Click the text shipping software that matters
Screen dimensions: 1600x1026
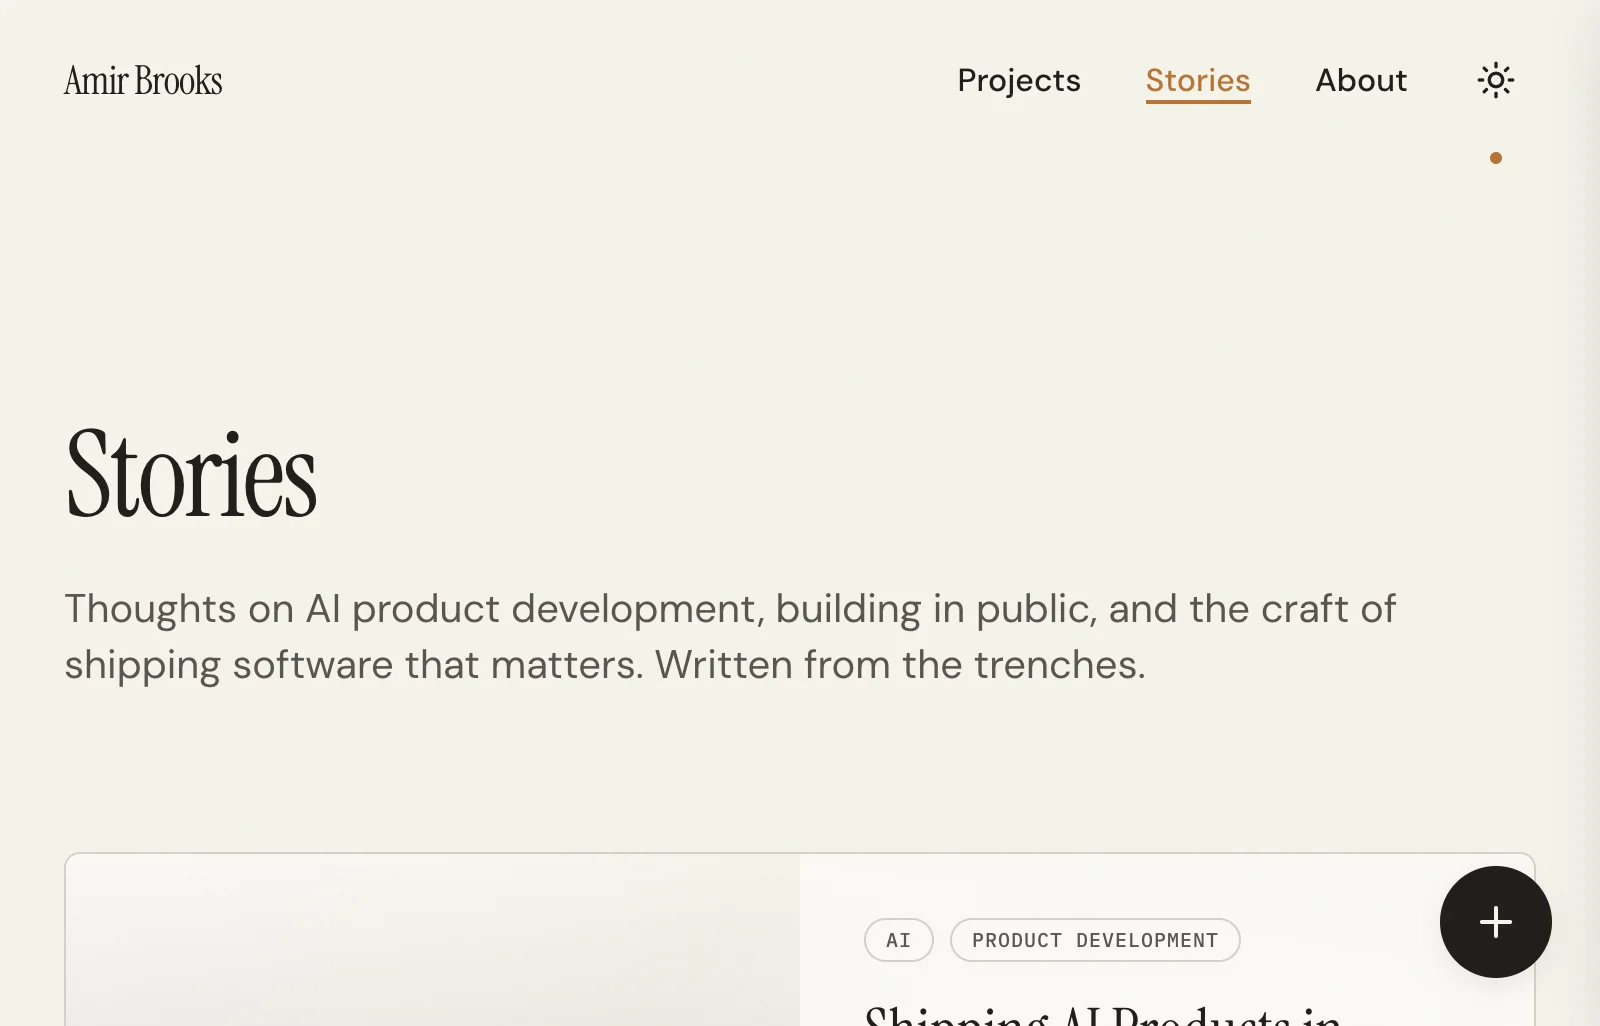pyautogui.click(x=354, y=666)
